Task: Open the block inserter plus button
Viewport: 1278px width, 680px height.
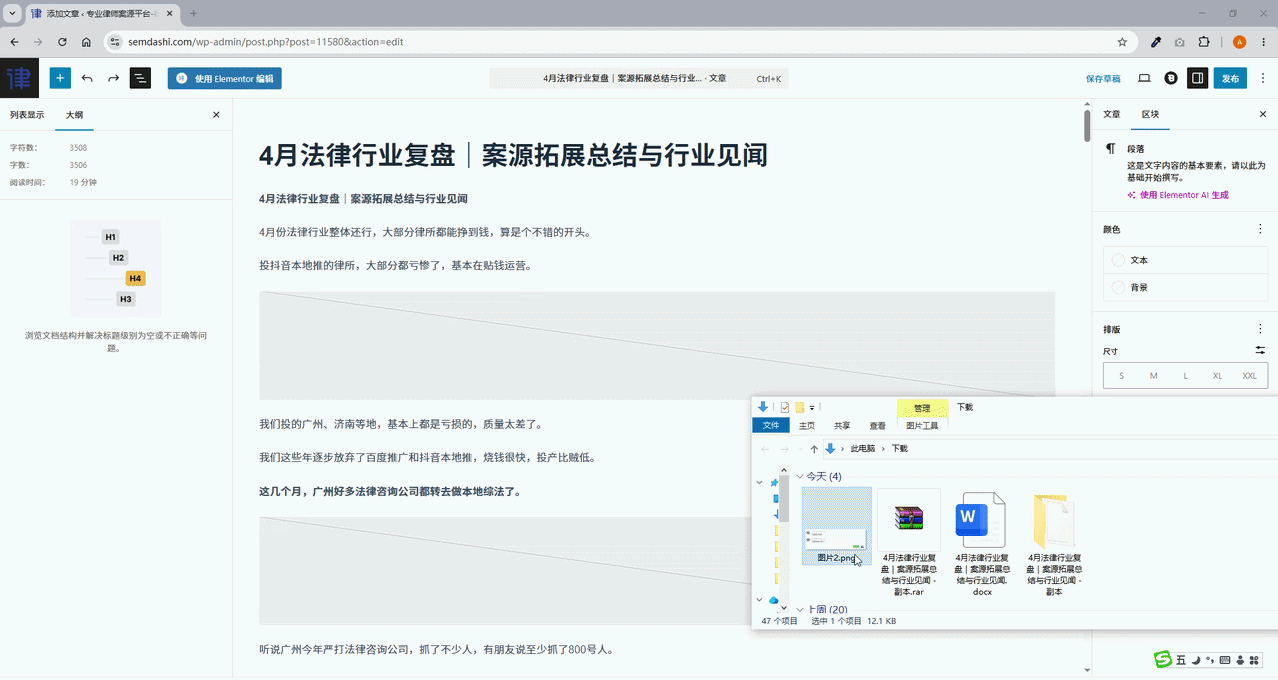Action: coord(60,78)
